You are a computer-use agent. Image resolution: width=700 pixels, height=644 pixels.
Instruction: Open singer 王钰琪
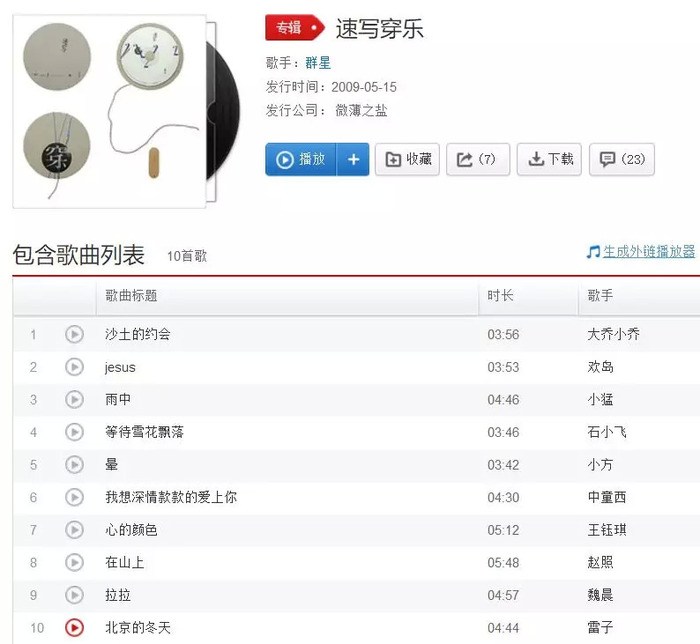pos(607,530)
